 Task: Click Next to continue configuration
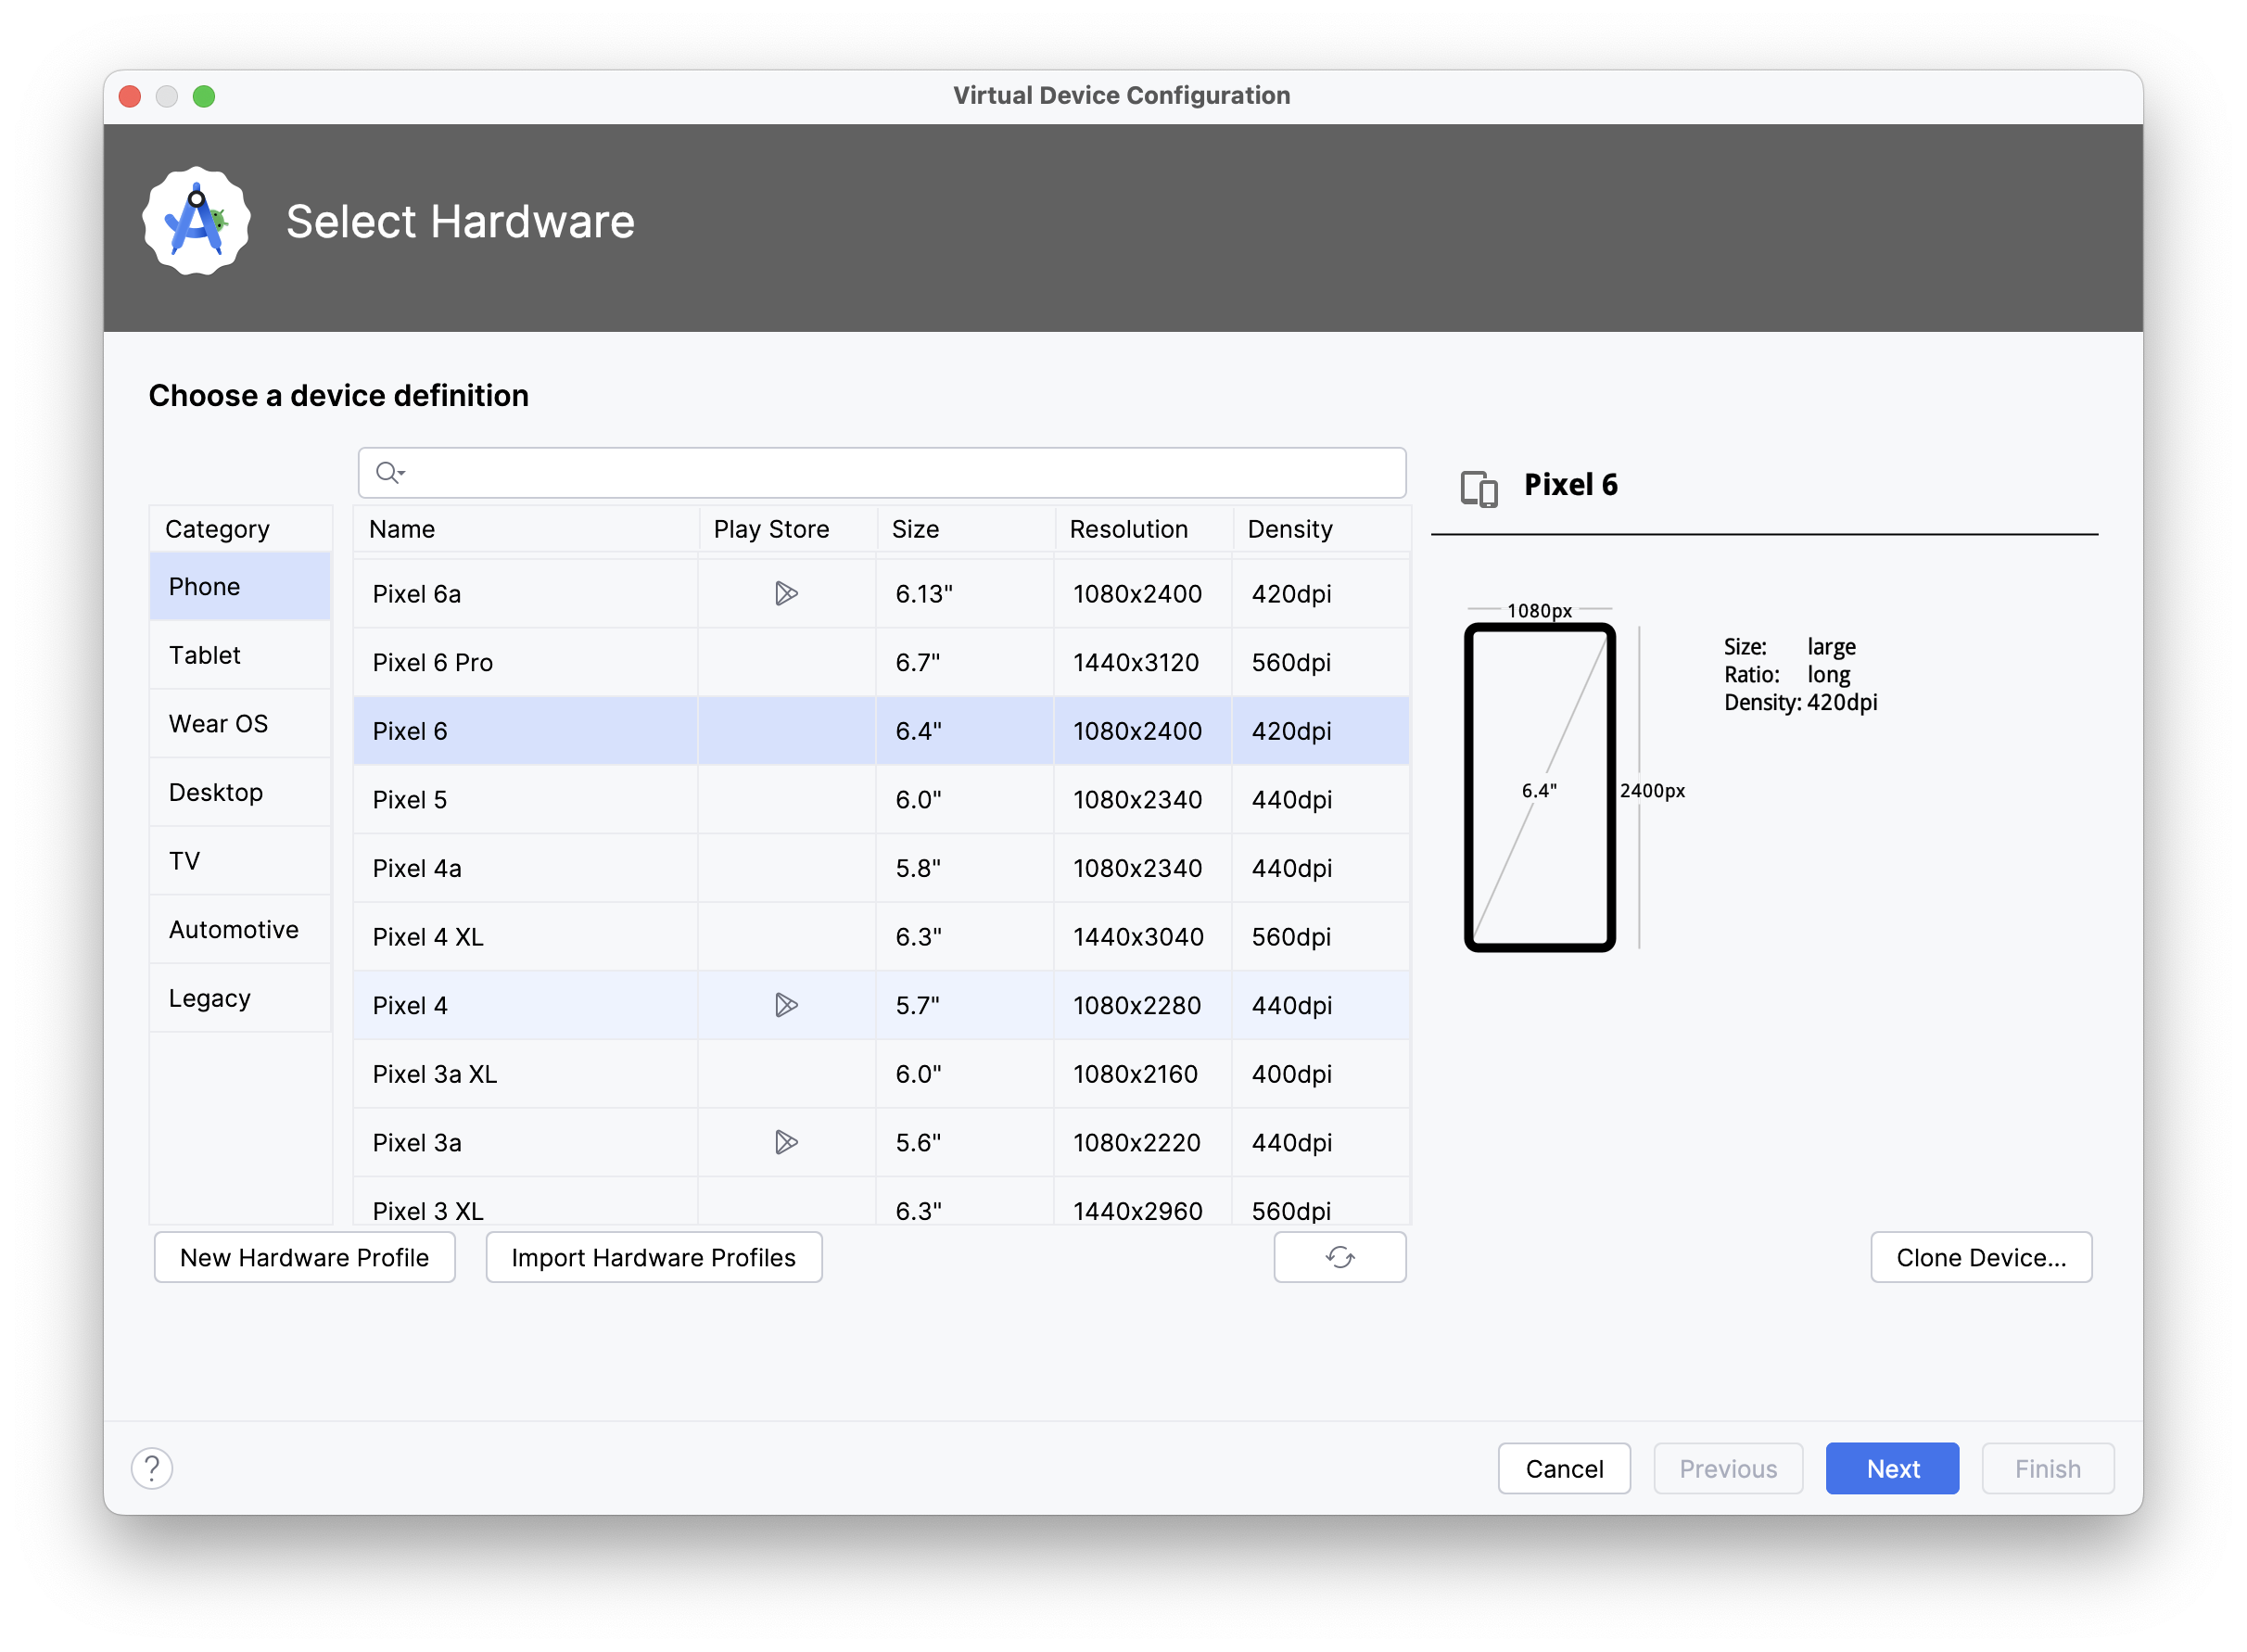[x=1892, y=1468]
